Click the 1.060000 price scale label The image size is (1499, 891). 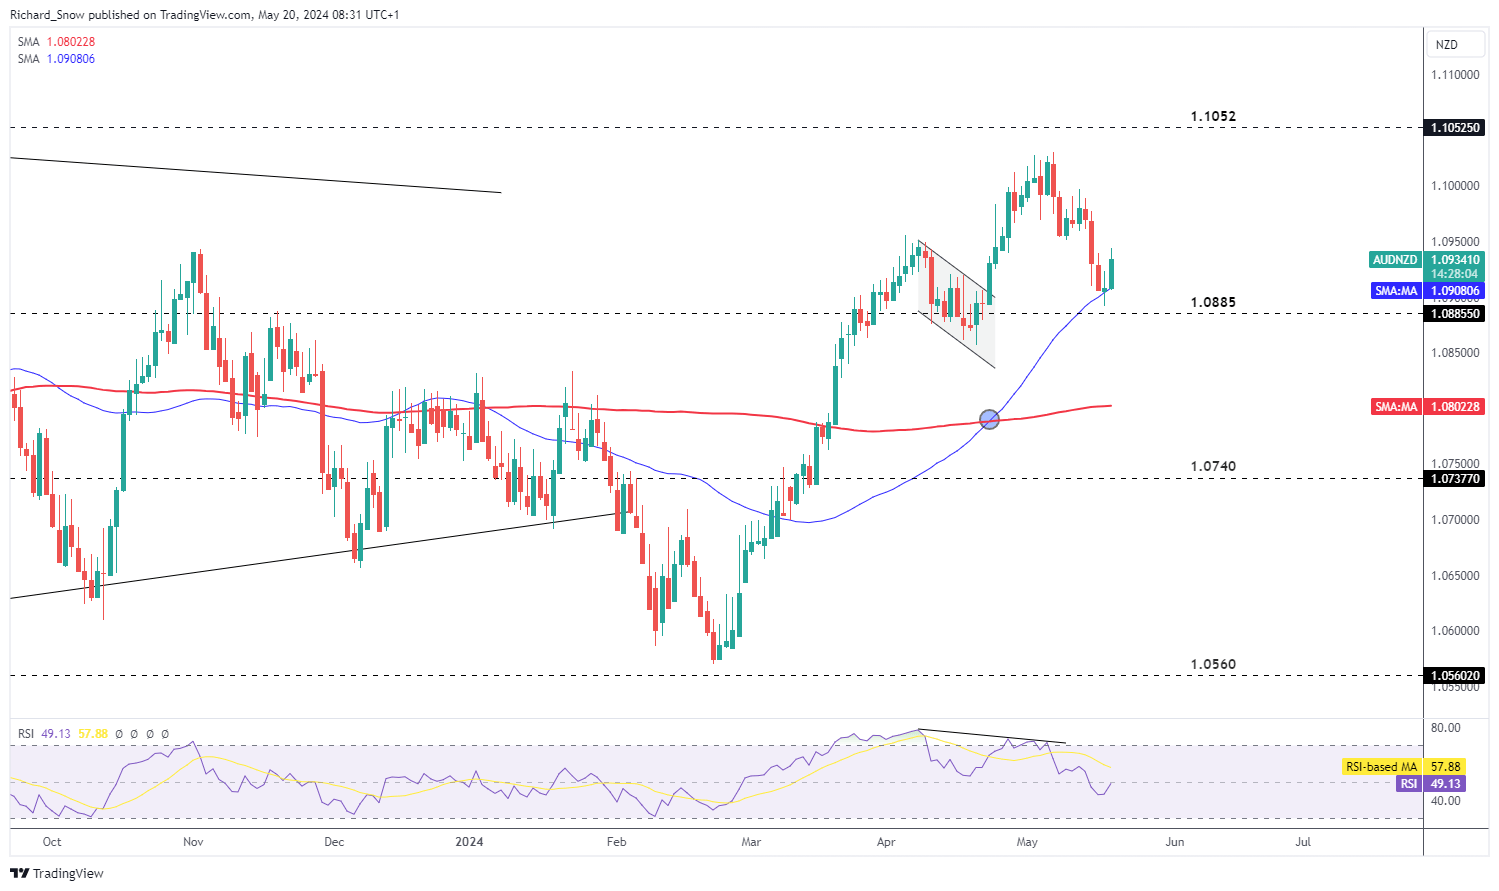pos(1455,631)
